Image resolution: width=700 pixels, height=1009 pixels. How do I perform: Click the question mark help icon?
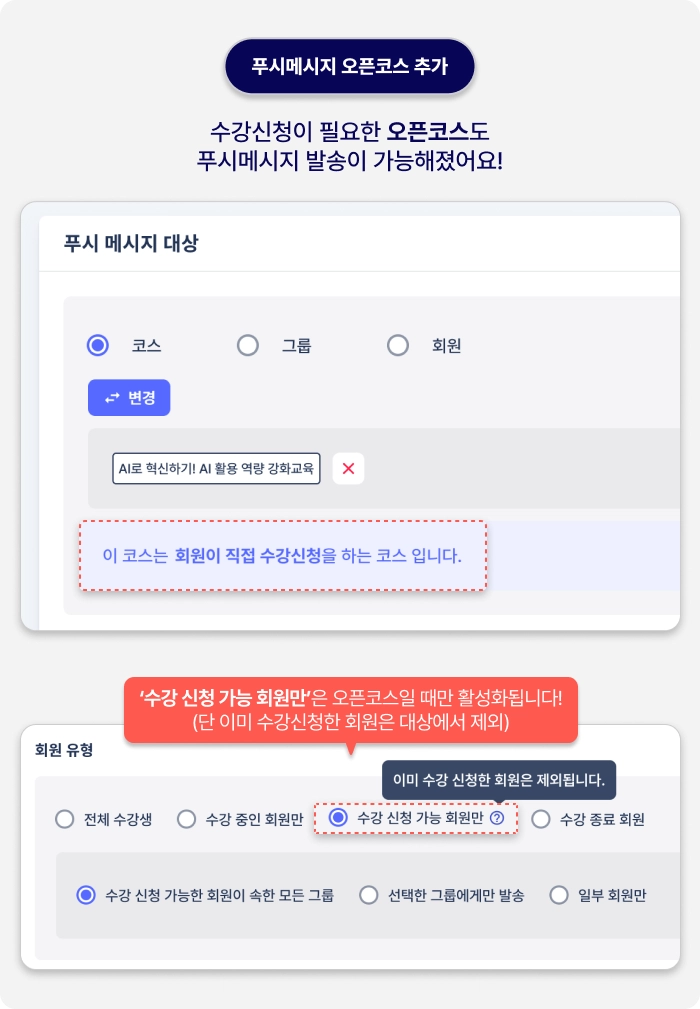click(x=497, y=818)
